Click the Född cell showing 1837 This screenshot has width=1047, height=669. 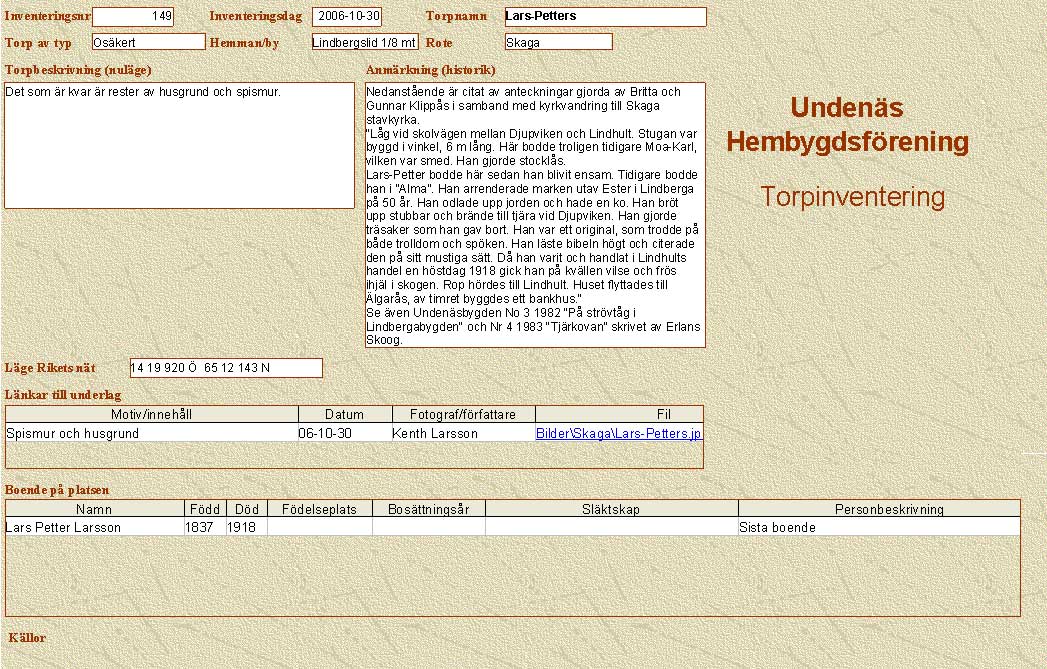(204, 527)
